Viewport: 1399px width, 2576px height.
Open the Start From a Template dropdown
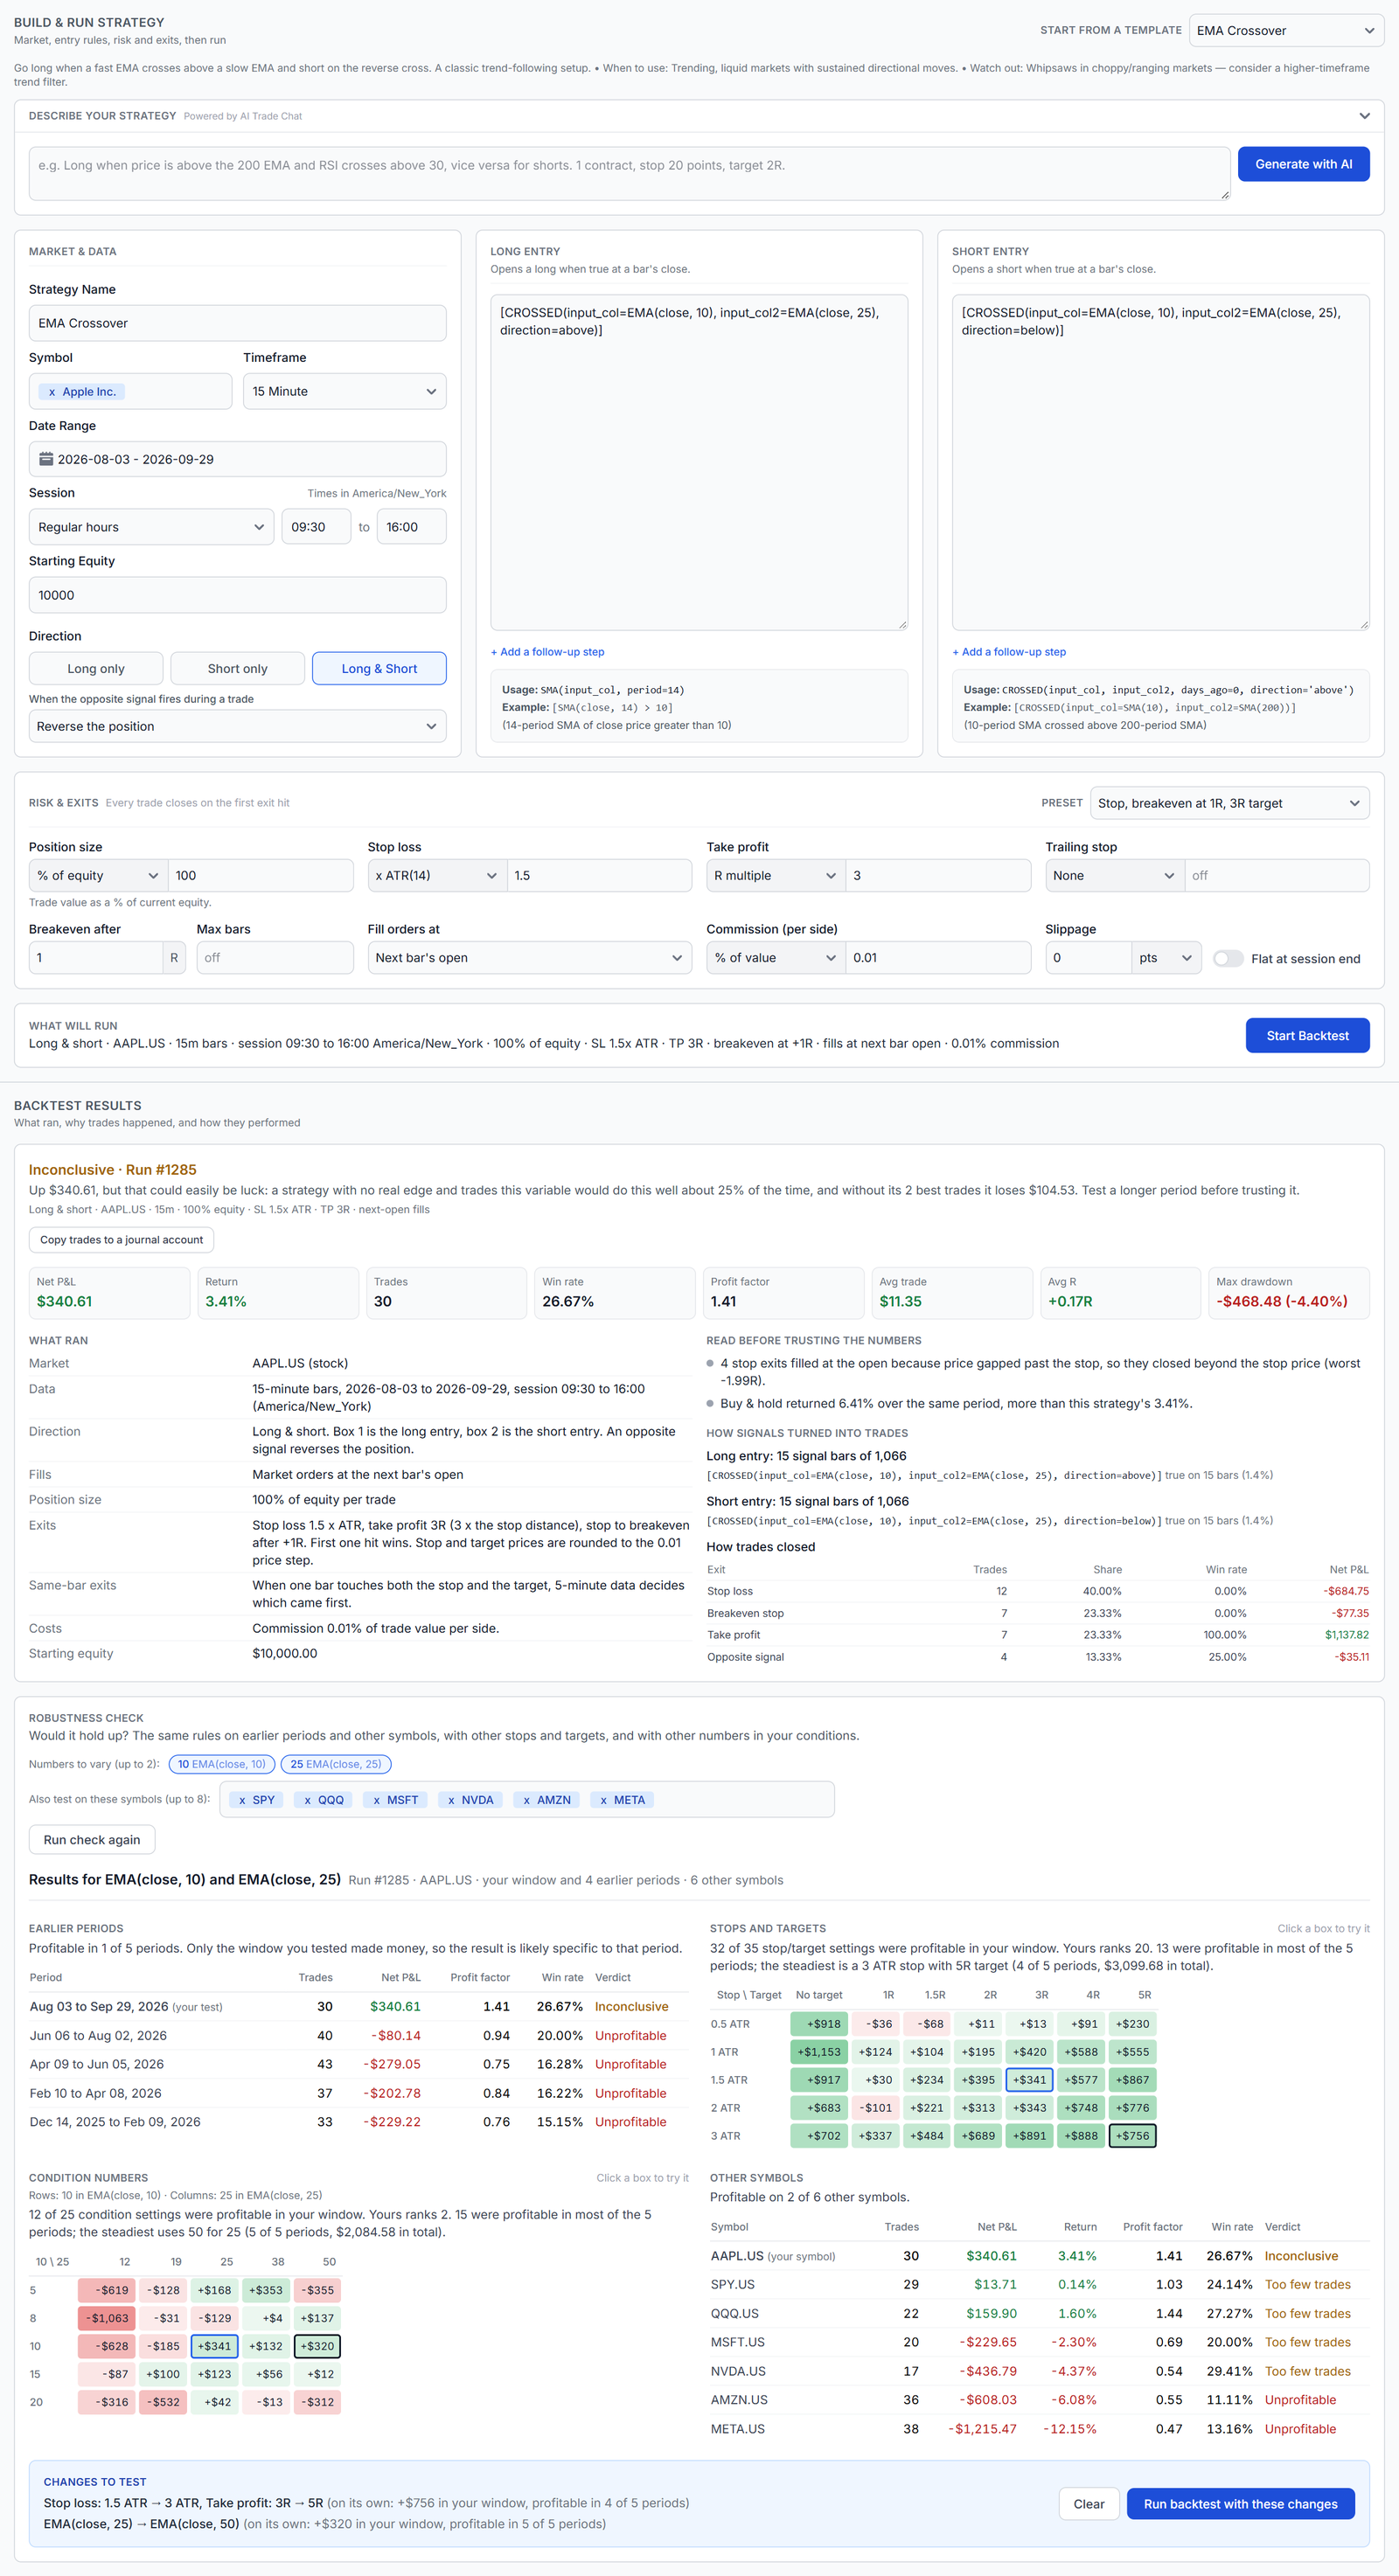[x=1286, y=31]
